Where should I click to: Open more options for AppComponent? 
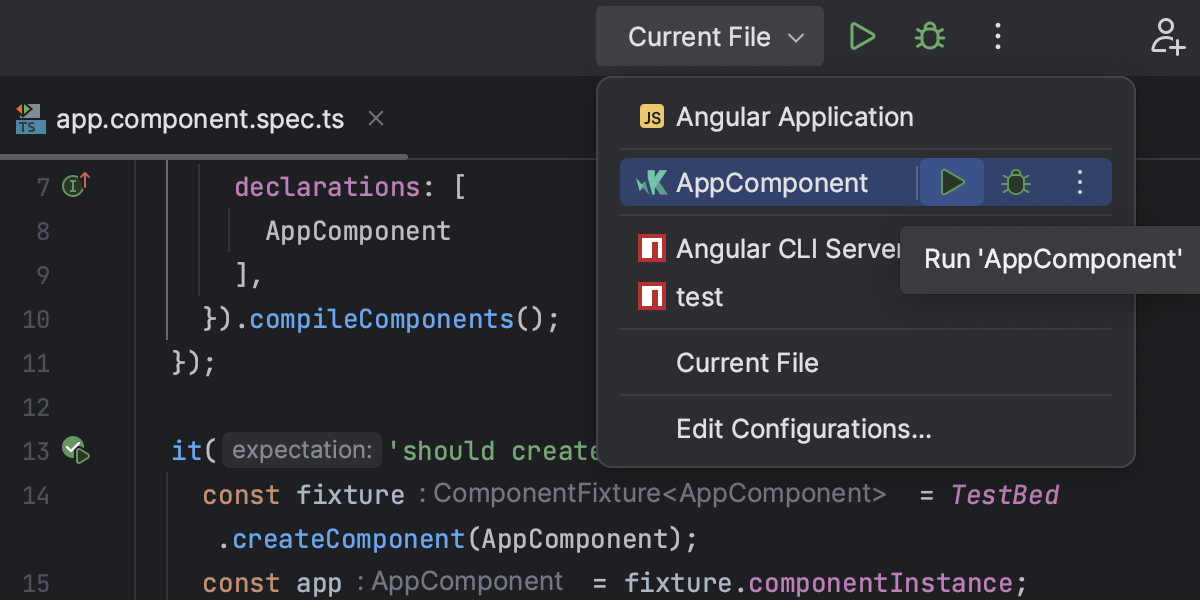click(x=1079, y=183)
